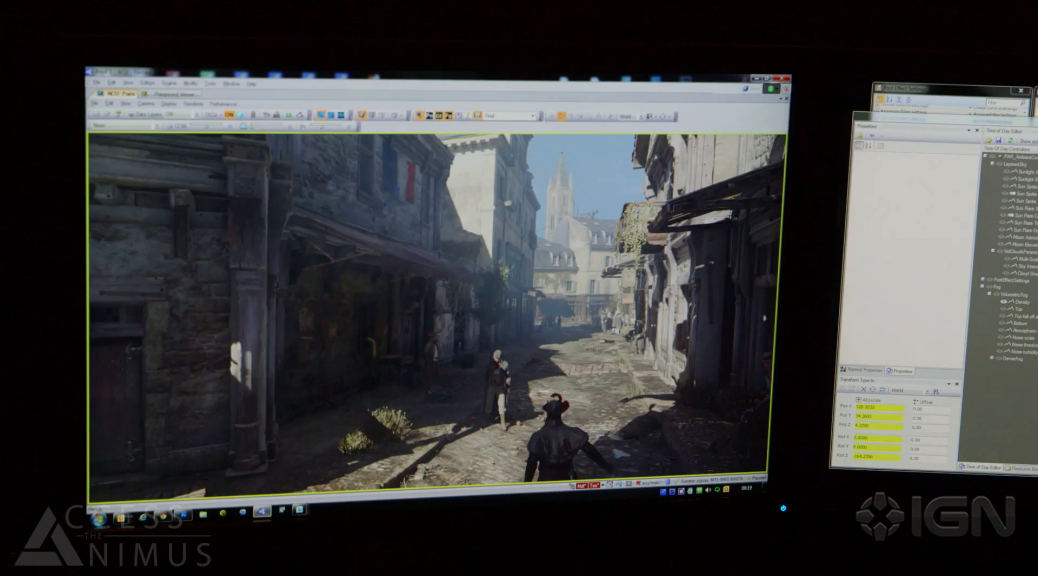Collapse the LayeredSky tree node
Viewport: 1038px width, 576px height.
(x=993, y=163)
